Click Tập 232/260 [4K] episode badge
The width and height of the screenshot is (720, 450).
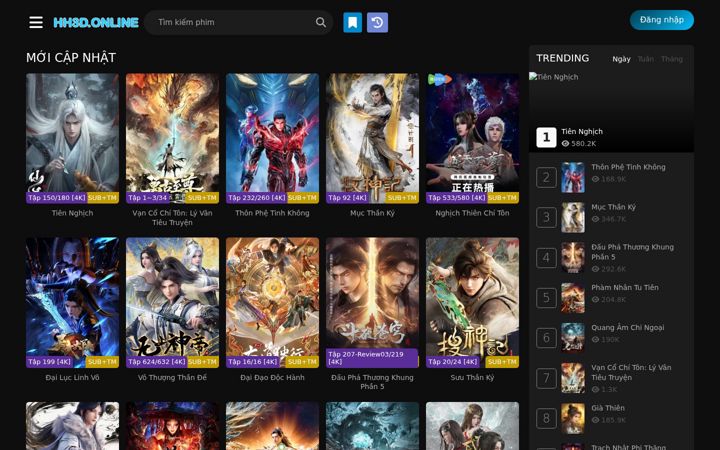257,198
